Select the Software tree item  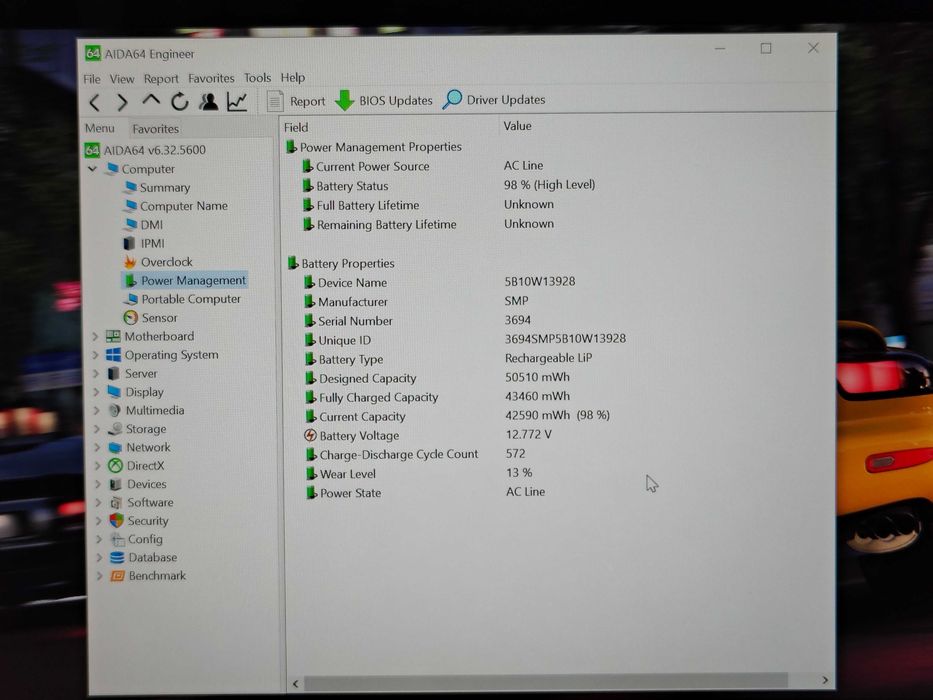[x=151, y=502]
